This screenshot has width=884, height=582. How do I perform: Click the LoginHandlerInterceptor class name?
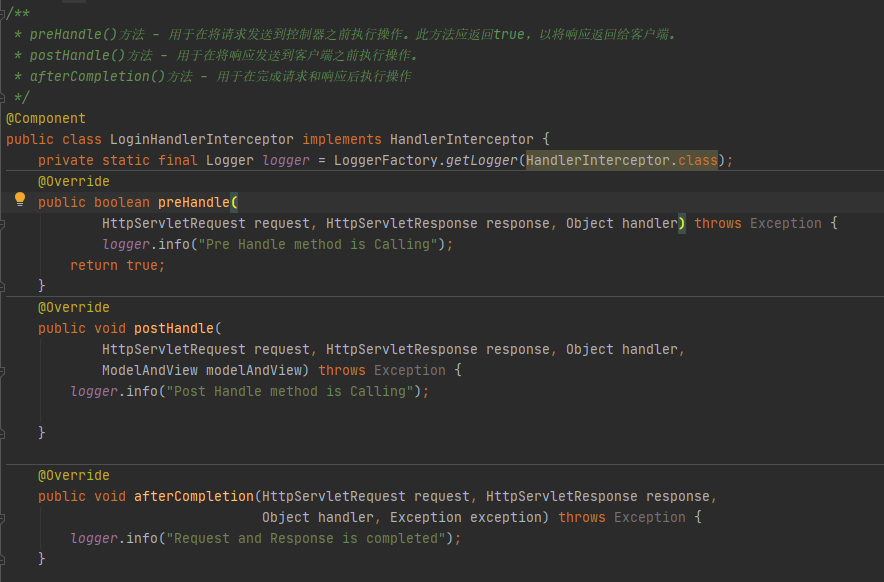[201, 139]
